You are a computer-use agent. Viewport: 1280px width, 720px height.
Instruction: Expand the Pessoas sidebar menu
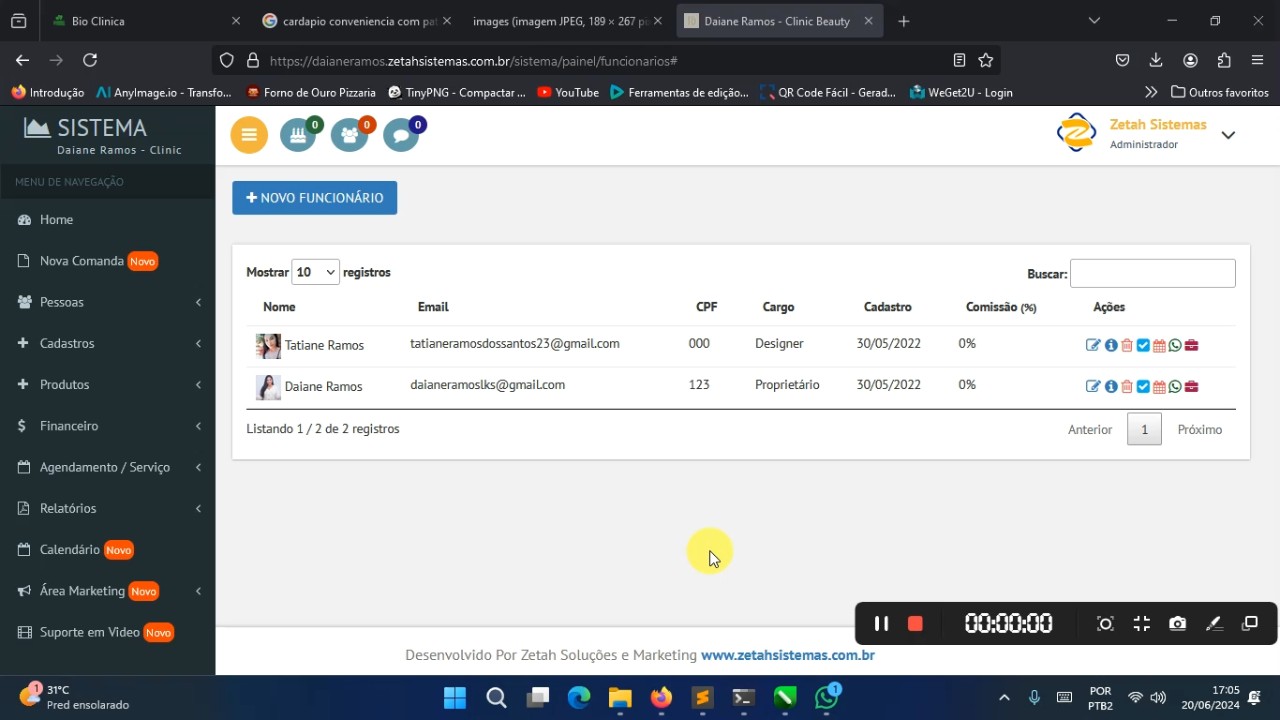(x=108, y=302)
